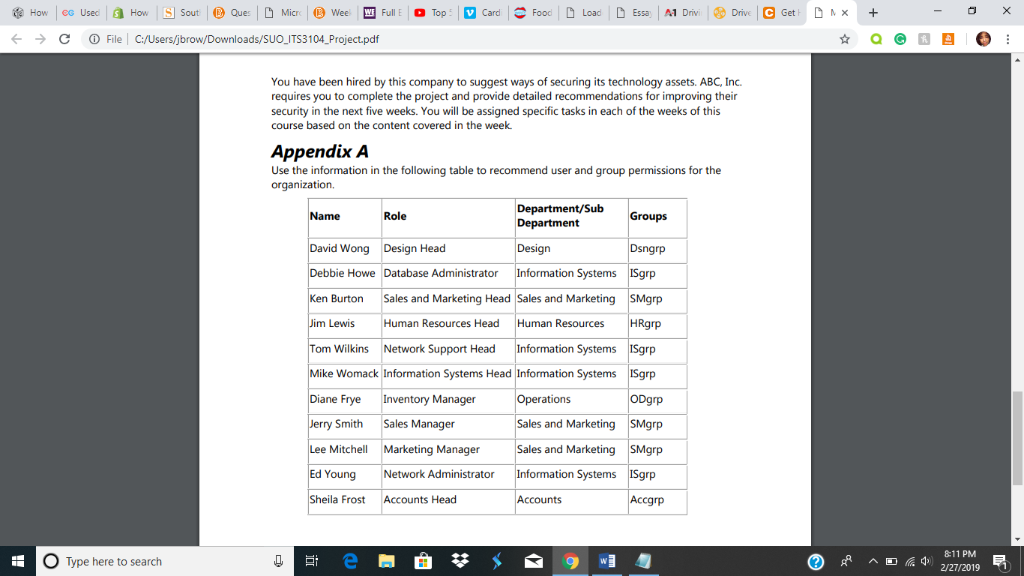Image resolution: width=1024 pixels, height=576 pixels.
Task: Open the Mail app from the taskbar
Action: point(533,561)
